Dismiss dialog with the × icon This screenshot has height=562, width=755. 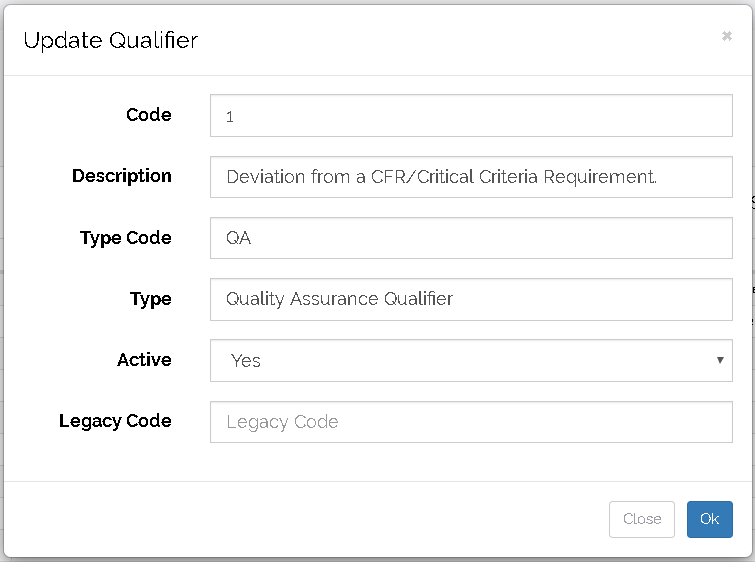[x=726, y=36]
